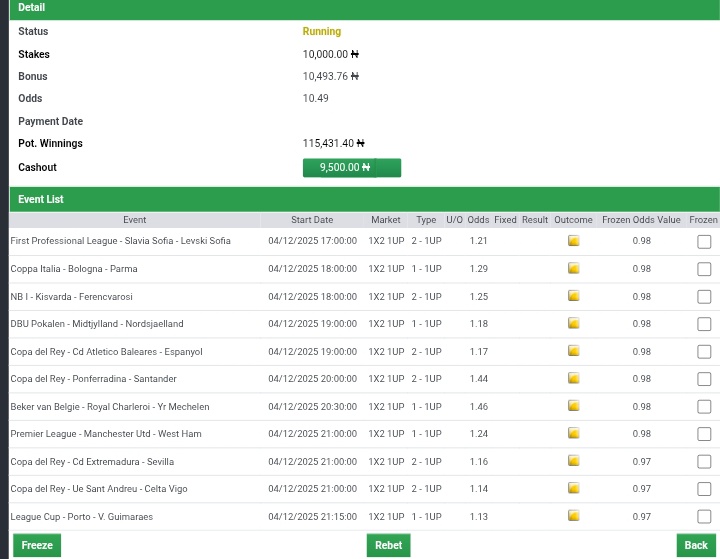Select the 'Running' status value
This screenshot has height=559, width=720.
click(321, 31)
